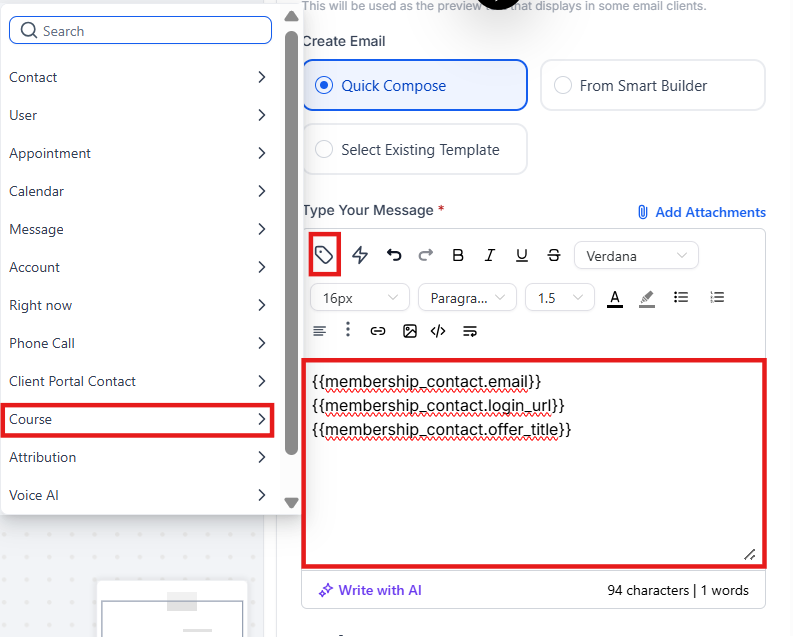Open the source code view icon
Screen dimensions: 793x637
438,330
